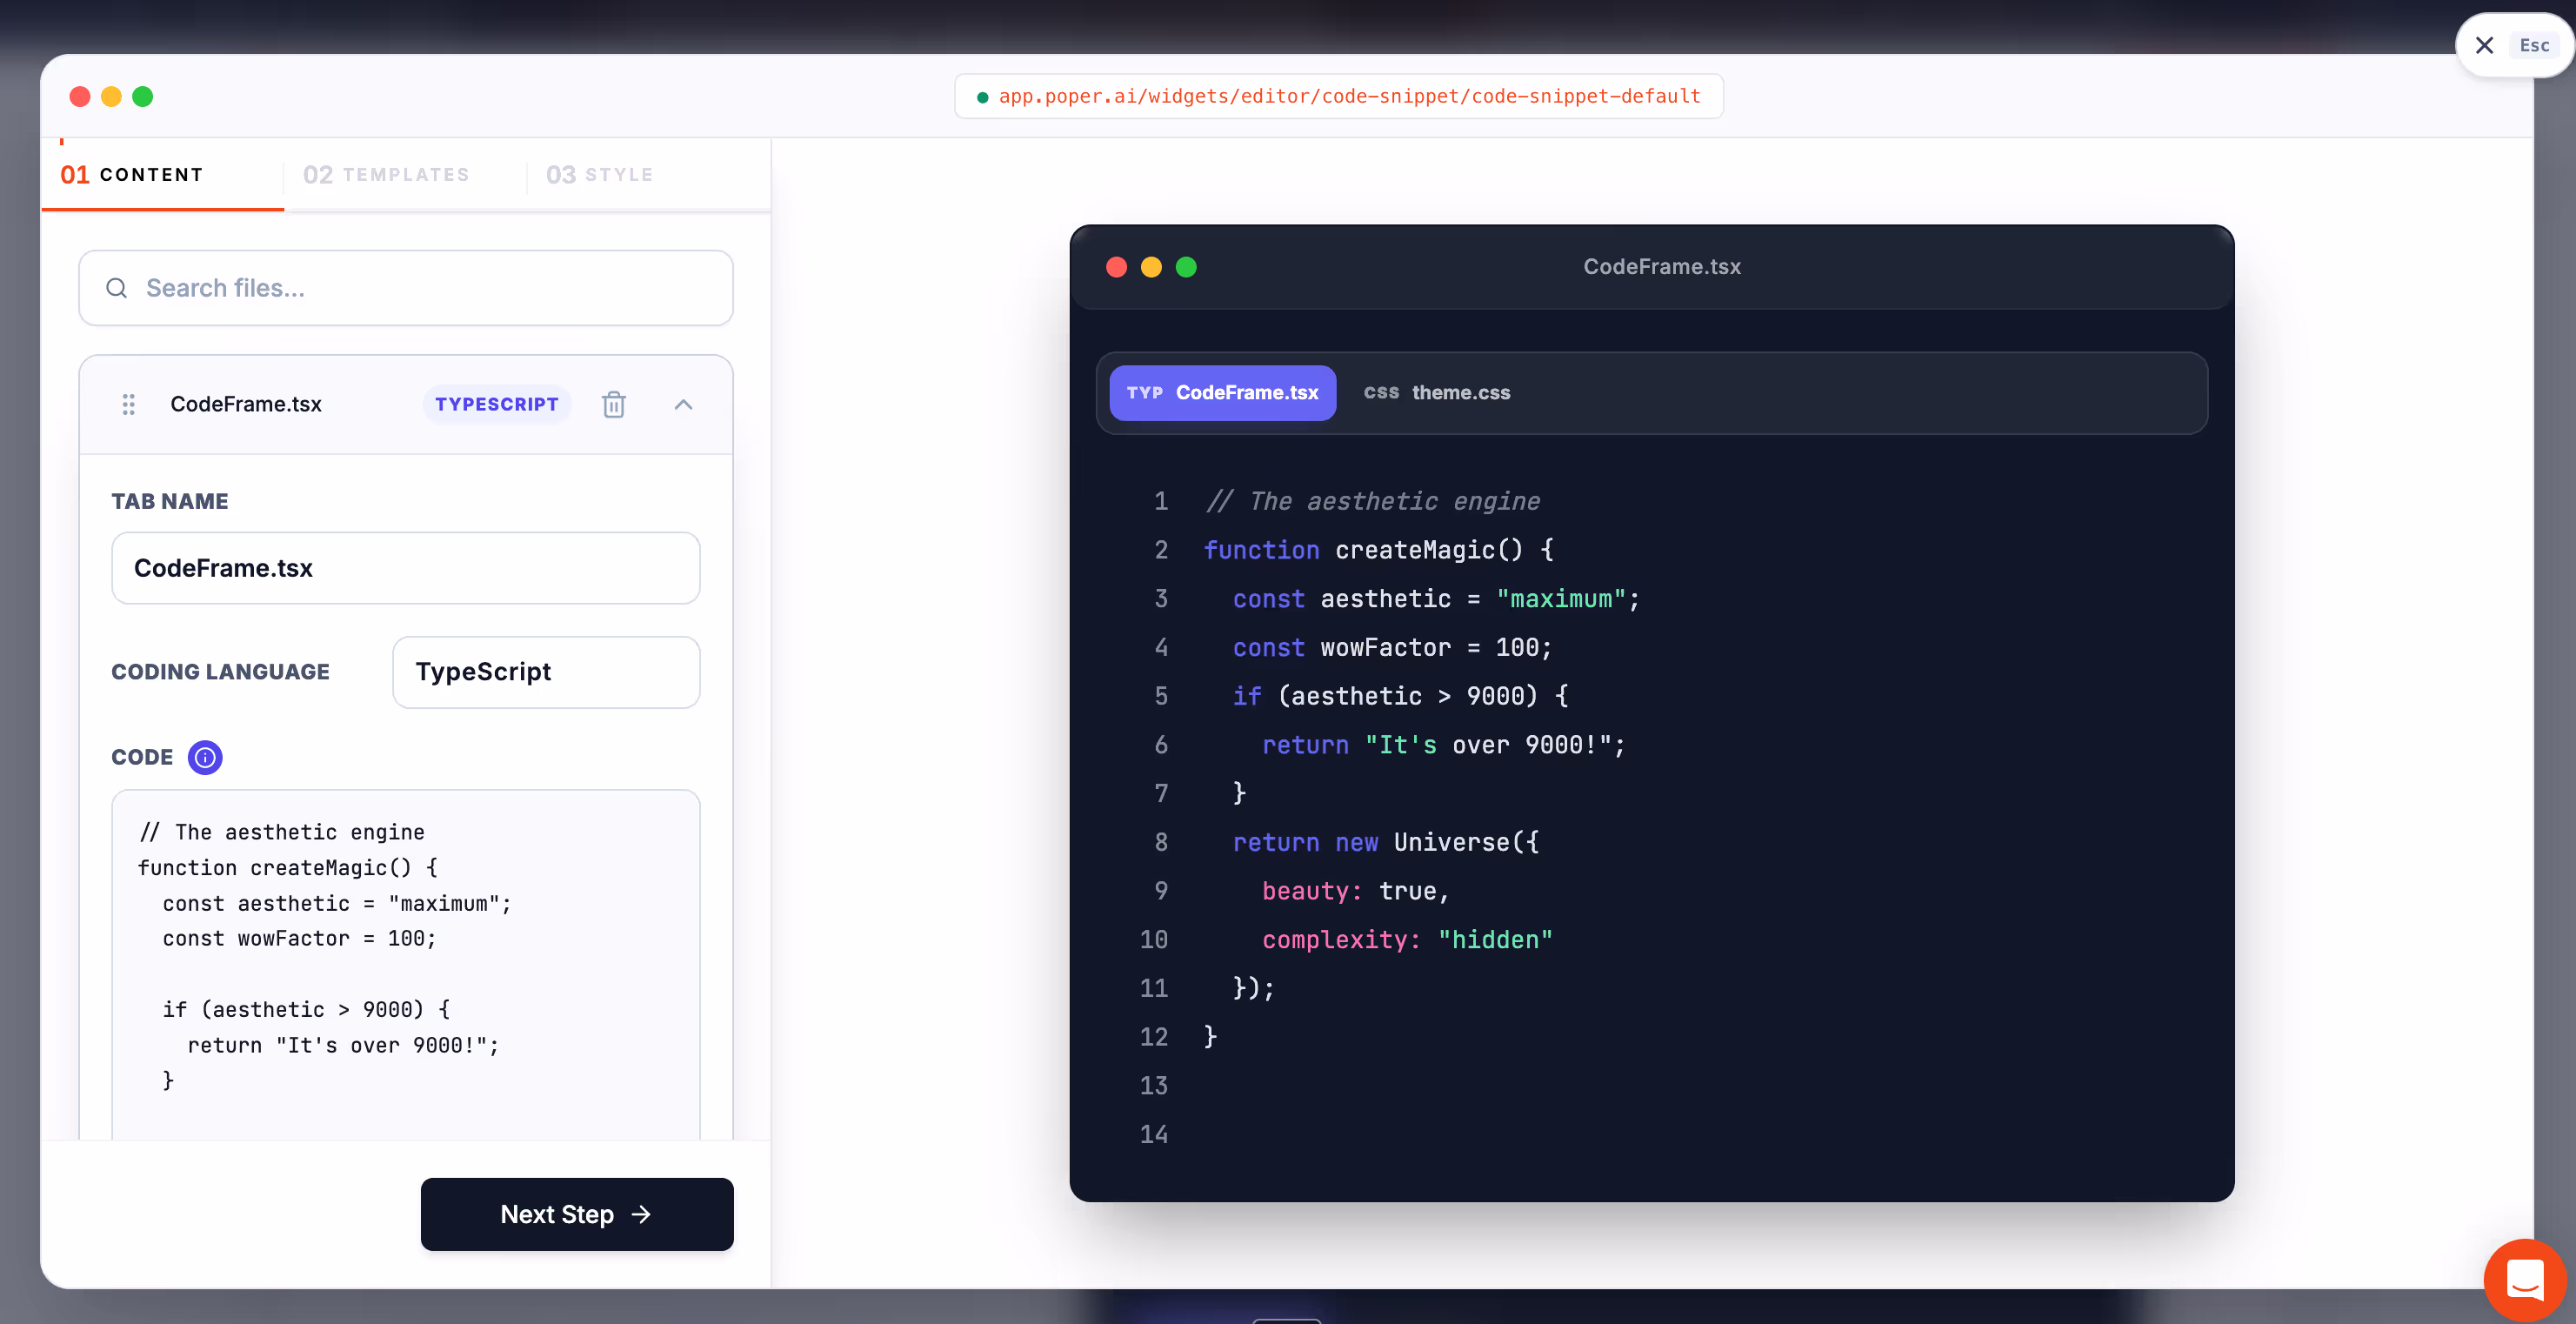Delete the CodeFrame.tsx file with trash icon

614,404
